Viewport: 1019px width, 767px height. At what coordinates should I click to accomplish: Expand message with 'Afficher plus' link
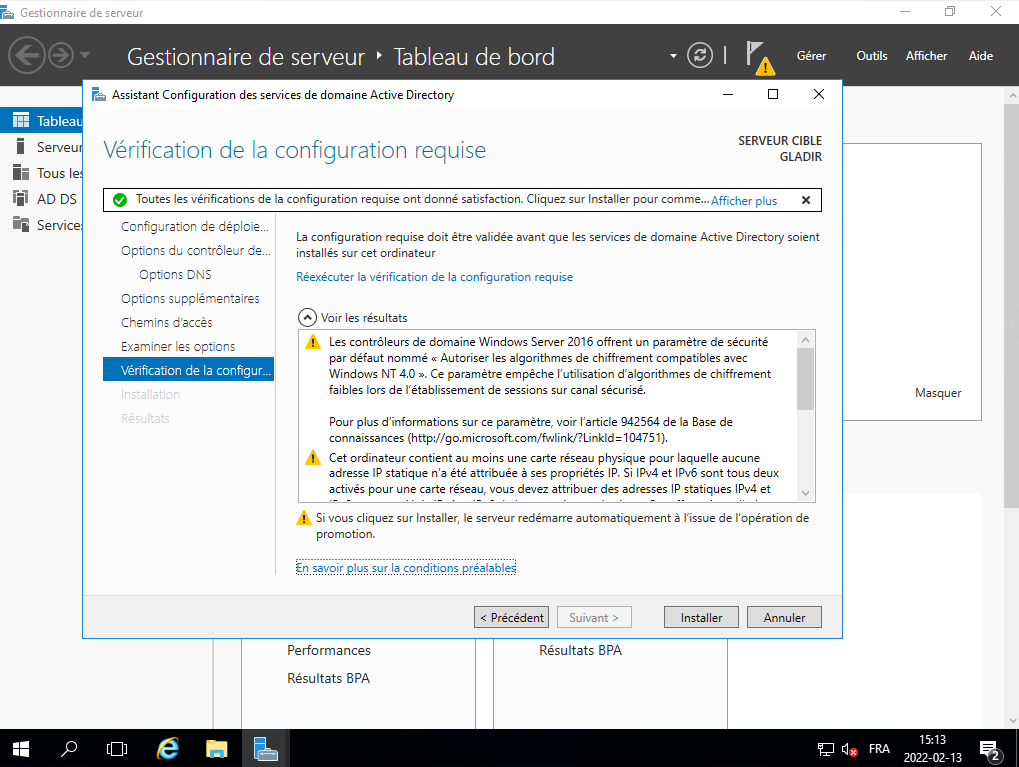[743, 201]
